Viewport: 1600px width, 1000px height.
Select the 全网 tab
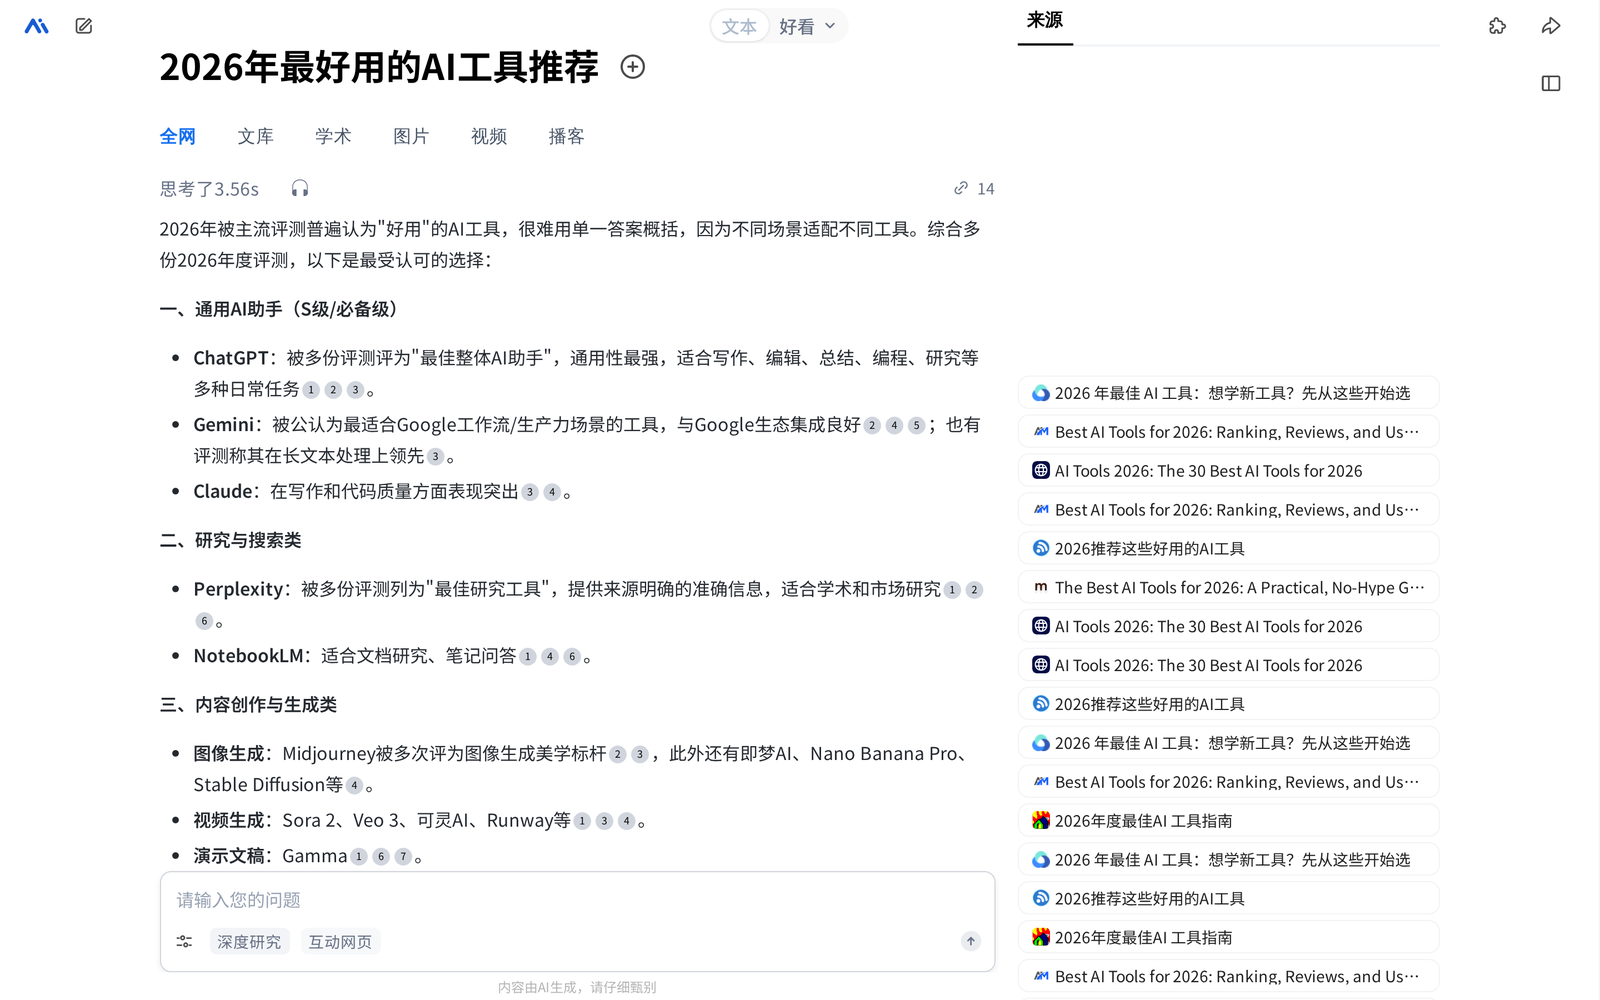pyautogui.click(x=178, y=137)
